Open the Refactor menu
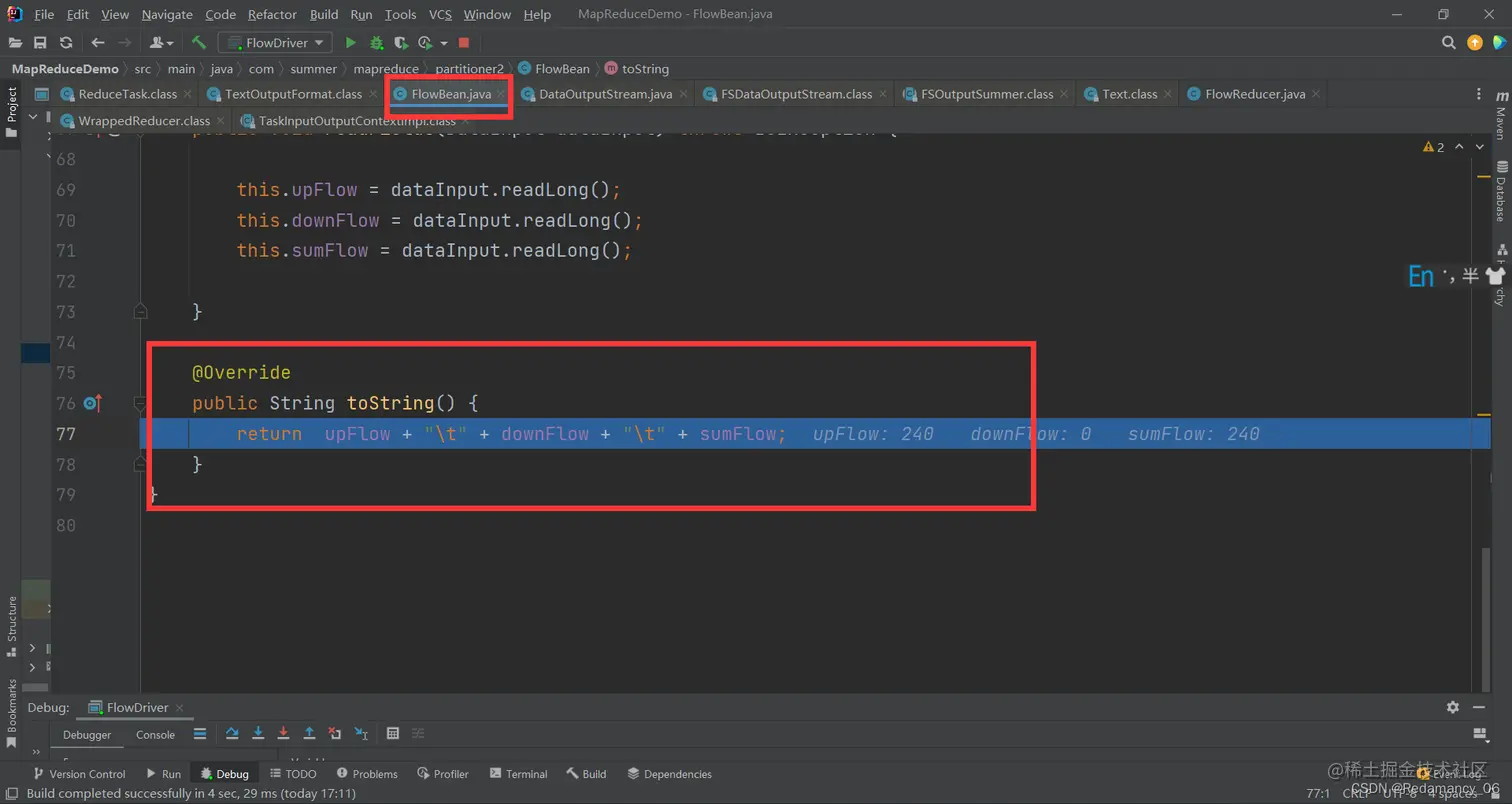The image size is (1512, 804). pyautogui.click(x=273, y=14)
